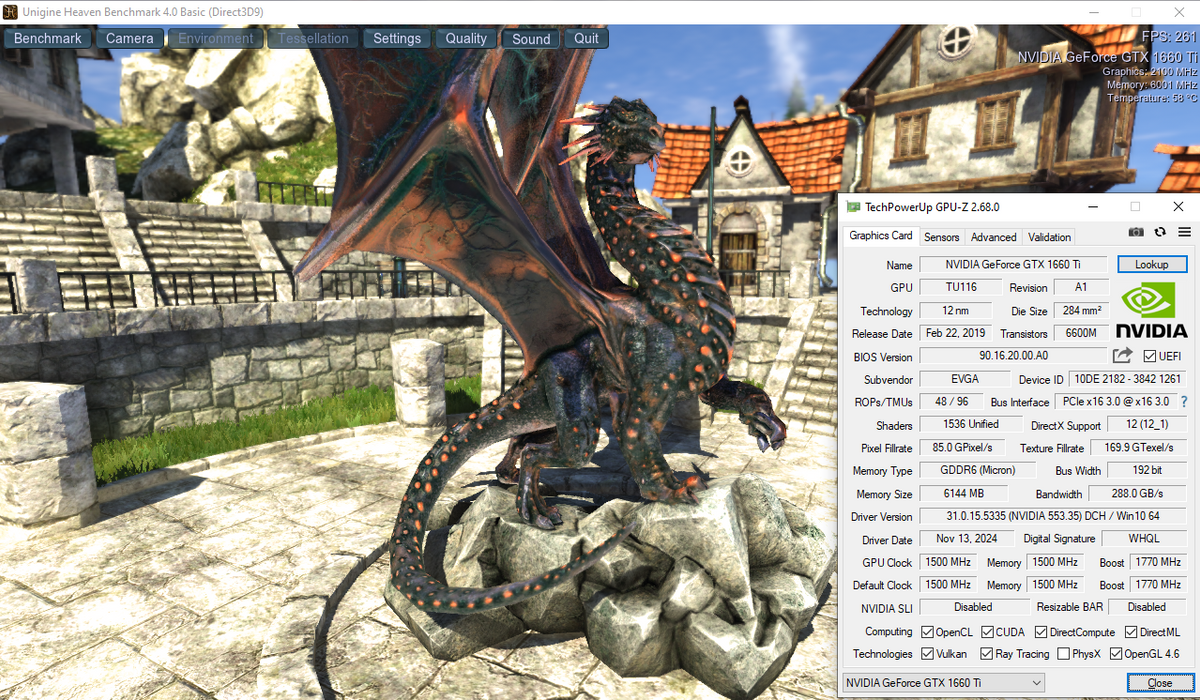Toggle the UEFI checkbox
The height and width of the screenshot is (700, 1200).
tap(1150, 356)
